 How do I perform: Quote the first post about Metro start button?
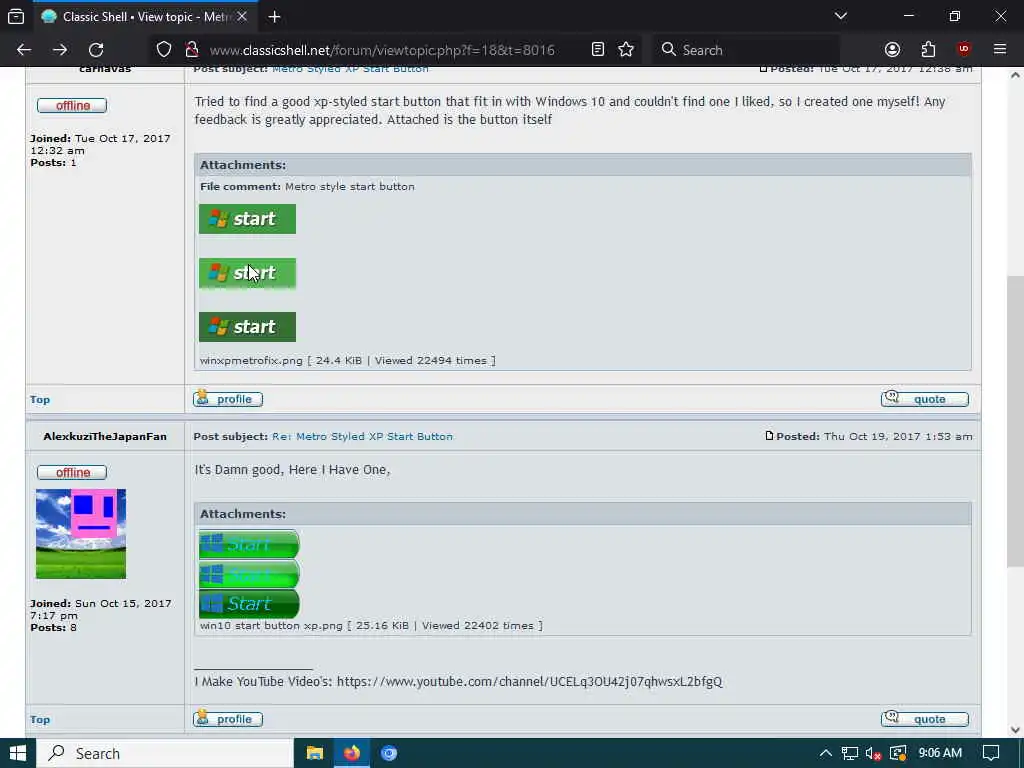(x=925, y=399)
